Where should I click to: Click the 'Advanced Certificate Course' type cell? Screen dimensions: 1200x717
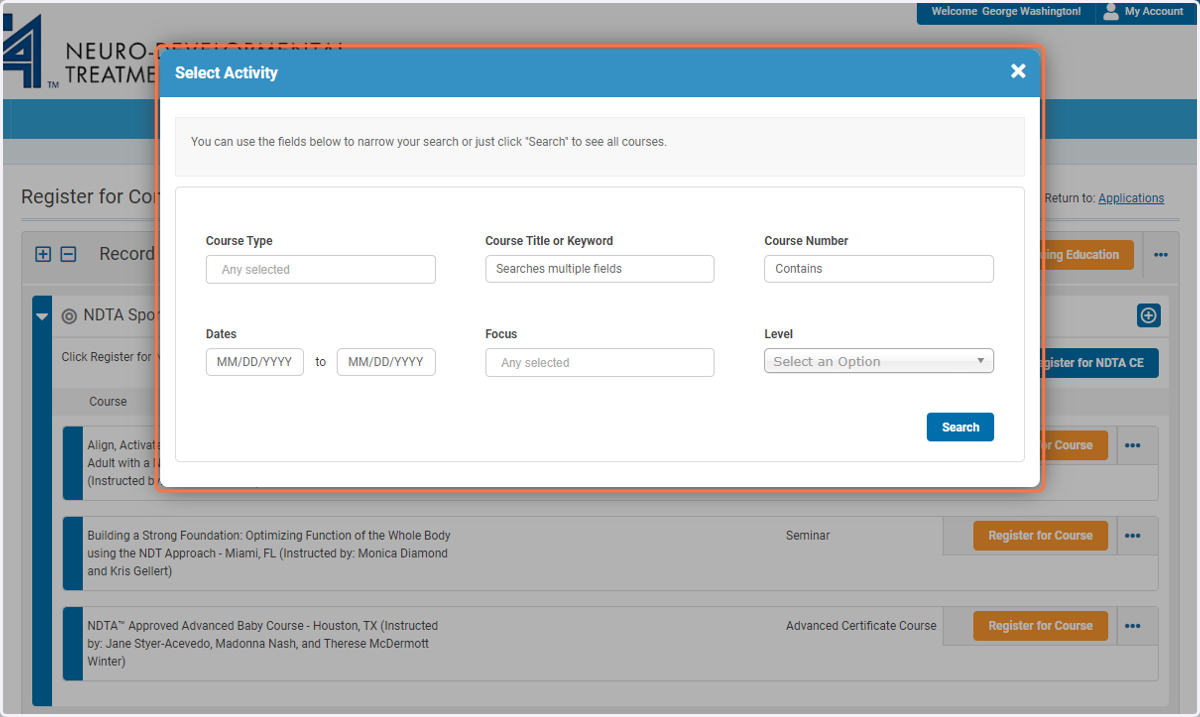point(861,626)
